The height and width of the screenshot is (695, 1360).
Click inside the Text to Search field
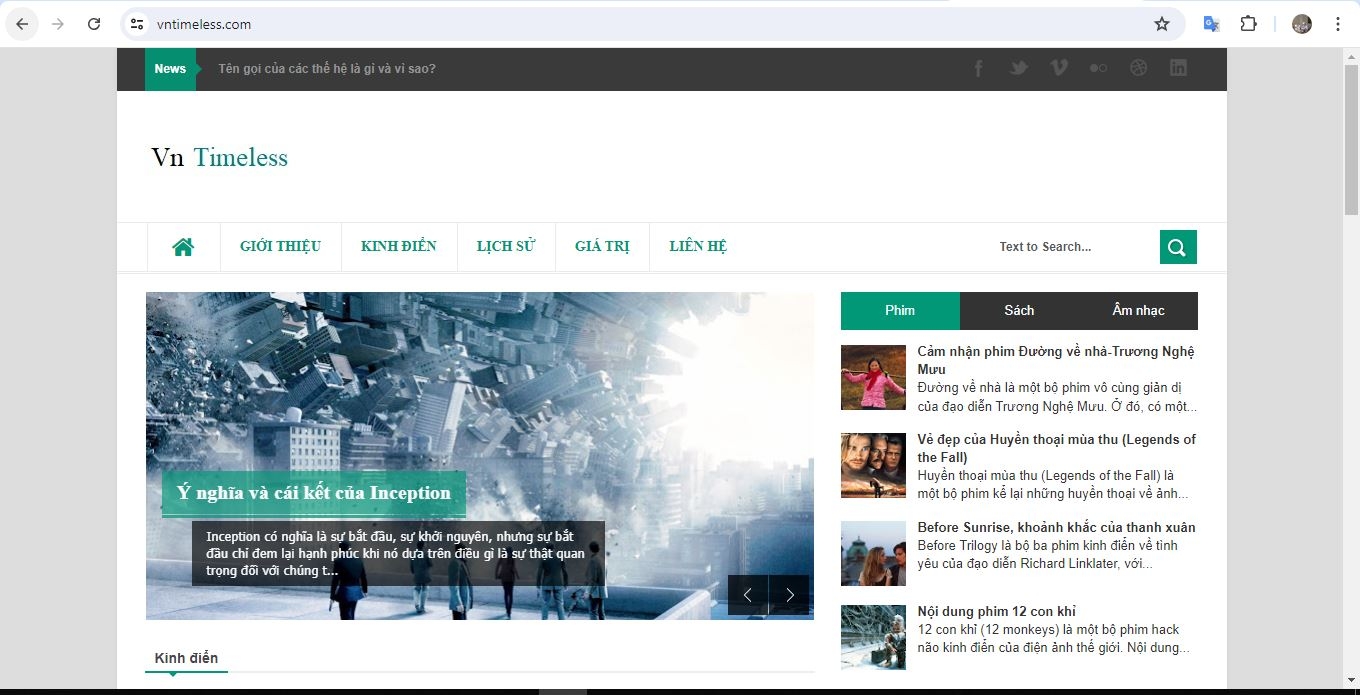coord(1075,247)
